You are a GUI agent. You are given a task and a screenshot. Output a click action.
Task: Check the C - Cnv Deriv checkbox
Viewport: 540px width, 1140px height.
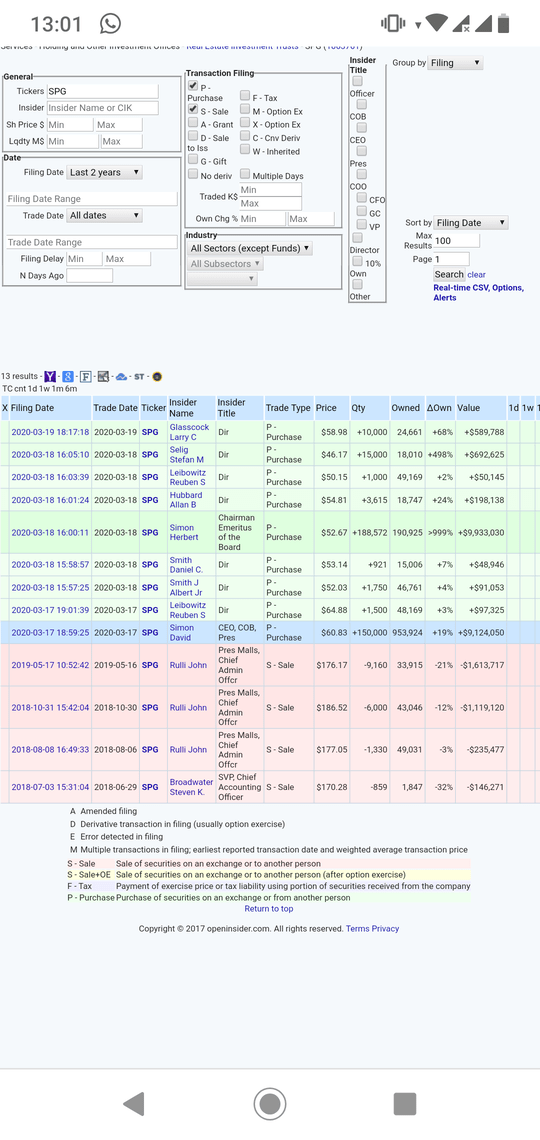[x=245, y=136]
